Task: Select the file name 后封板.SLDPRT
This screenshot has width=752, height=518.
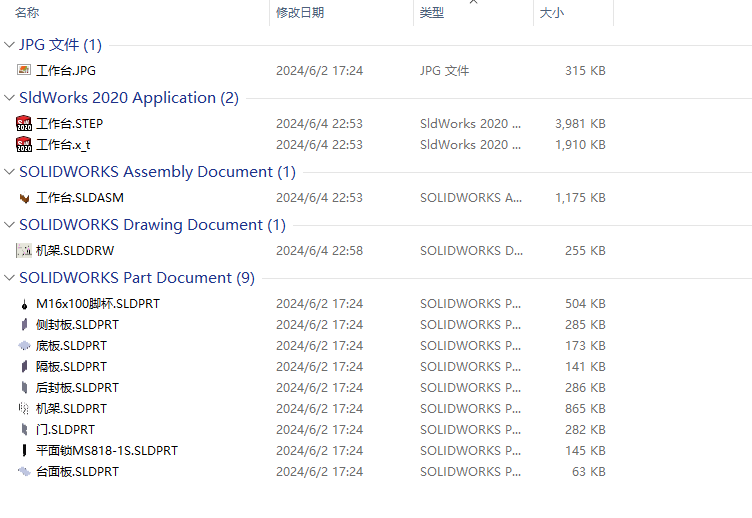Action: (78, 388)
